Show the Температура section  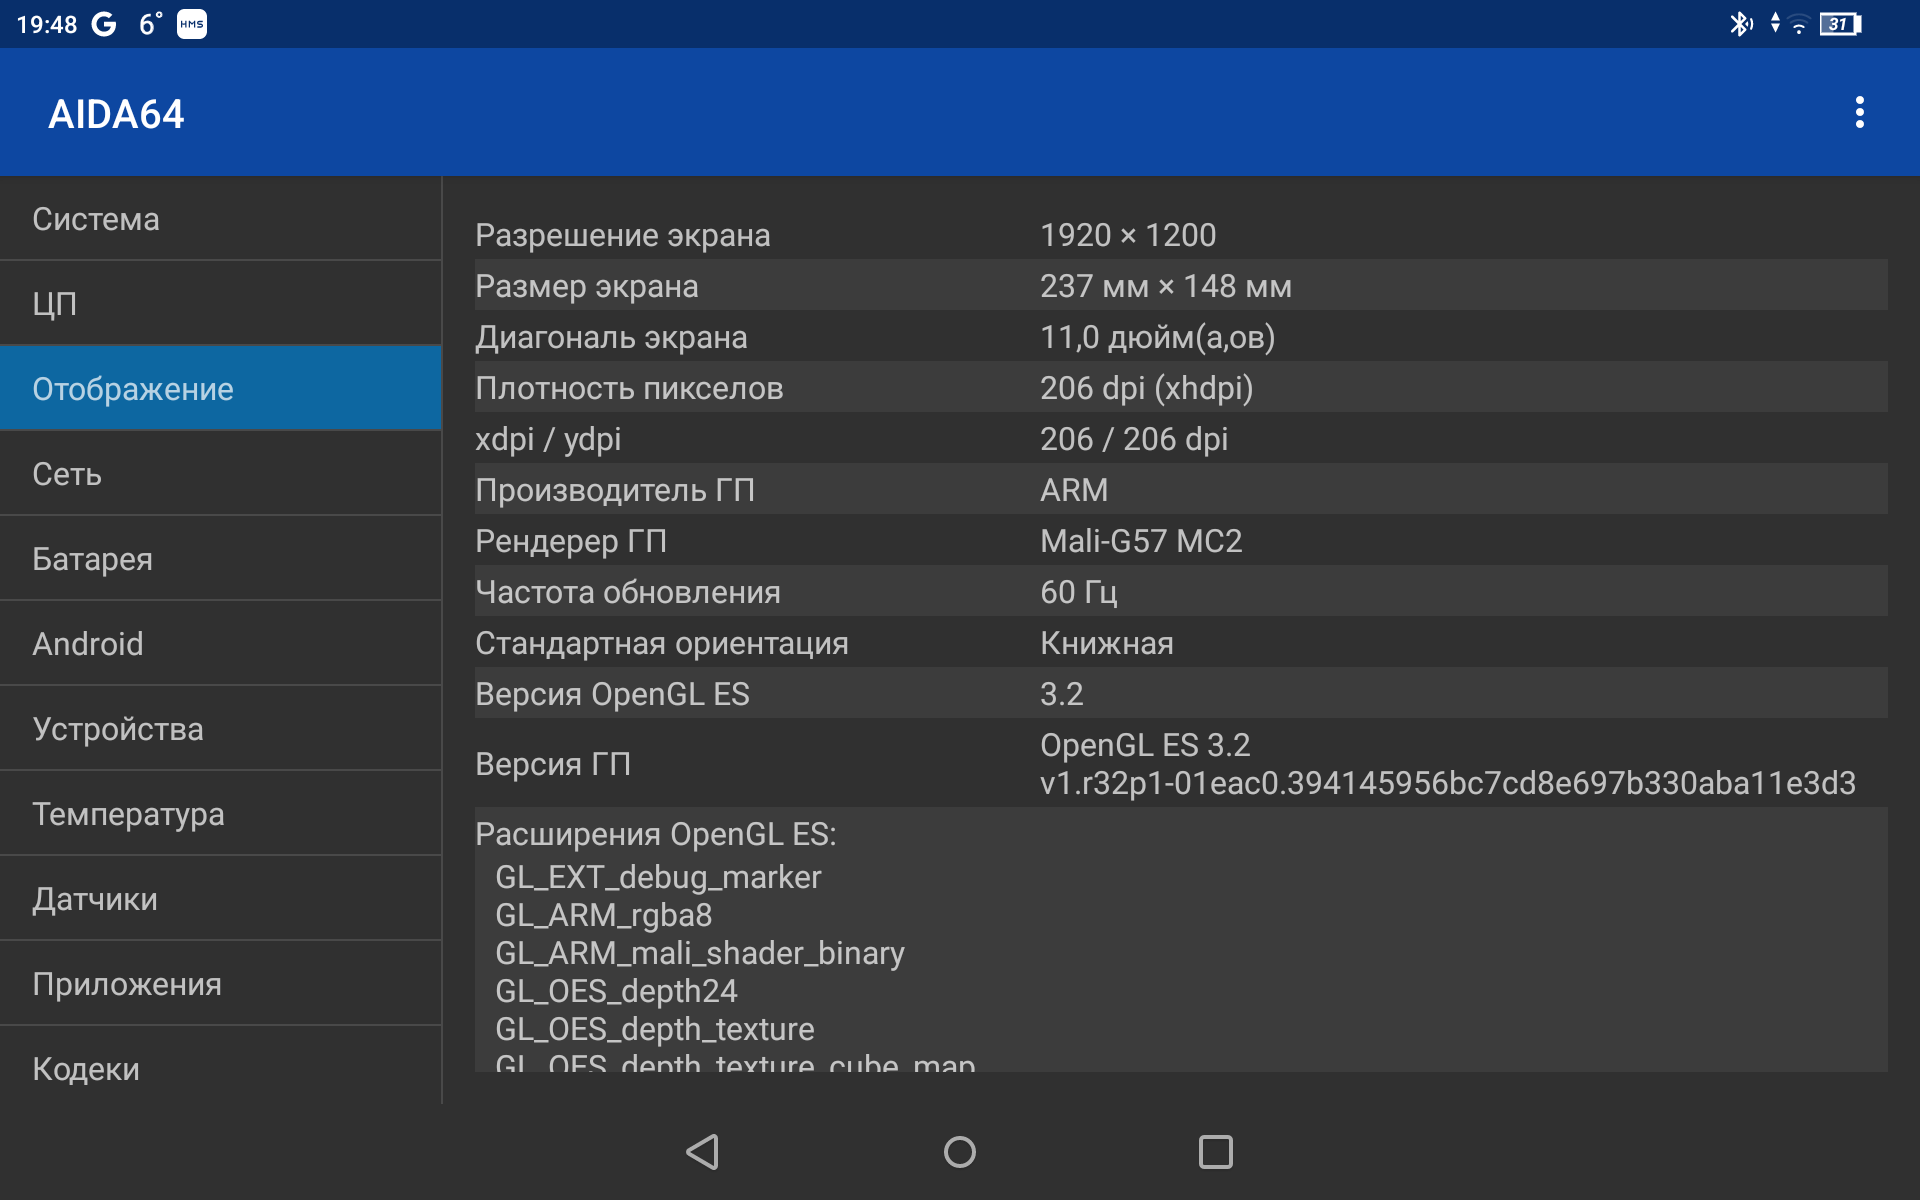click(220, 814)
